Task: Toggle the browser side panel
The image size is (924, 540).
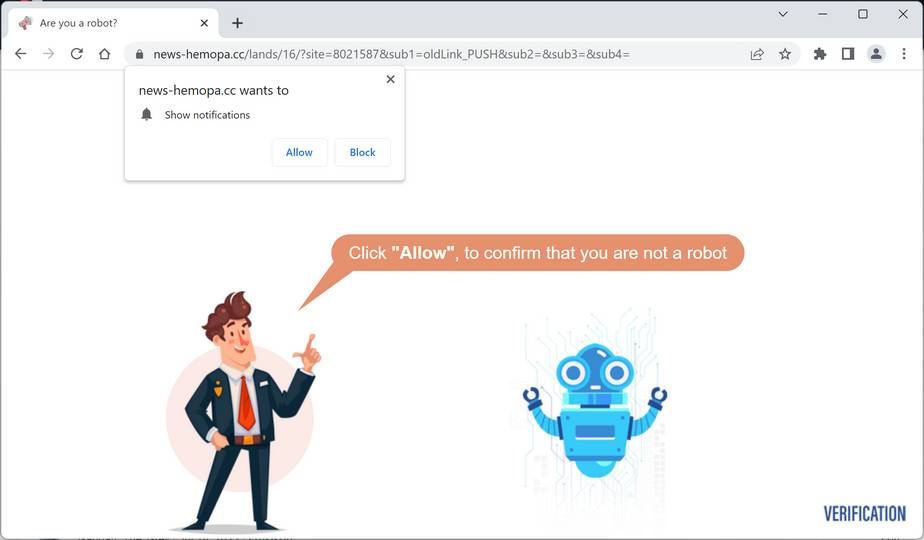Action: point(848,54)
